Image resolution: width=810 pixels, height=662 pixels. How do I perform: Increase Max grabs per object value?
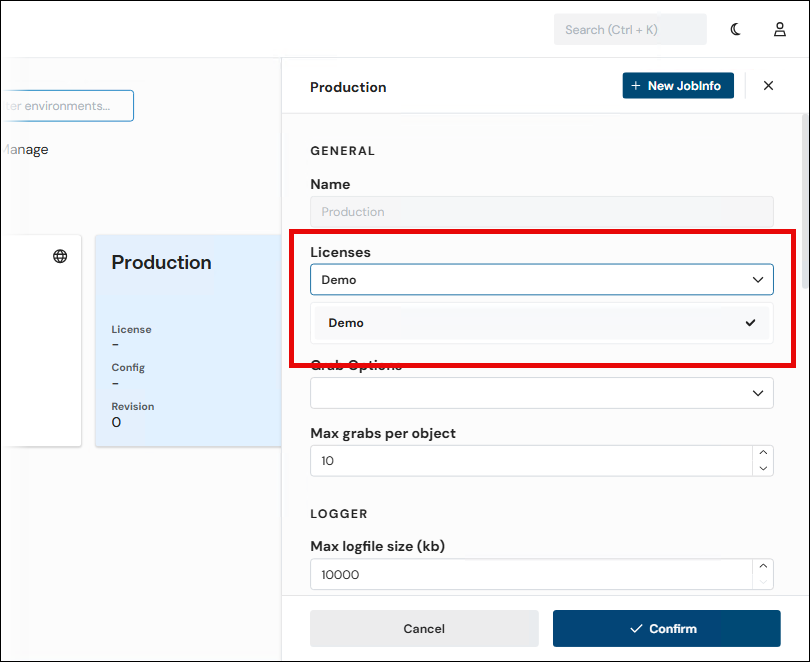pos(763,452)
